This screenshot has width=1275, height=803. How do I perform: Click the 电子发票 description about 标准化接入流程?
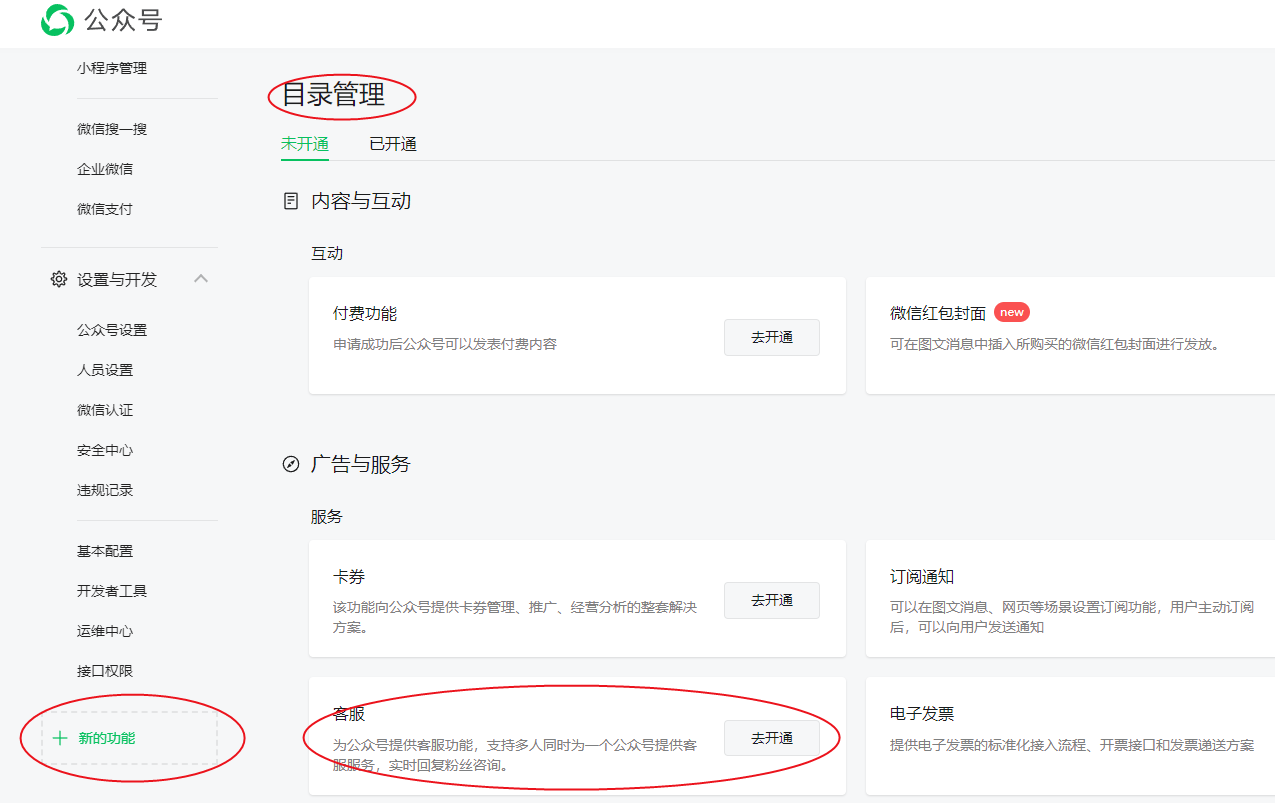(x=1072, y=745)
